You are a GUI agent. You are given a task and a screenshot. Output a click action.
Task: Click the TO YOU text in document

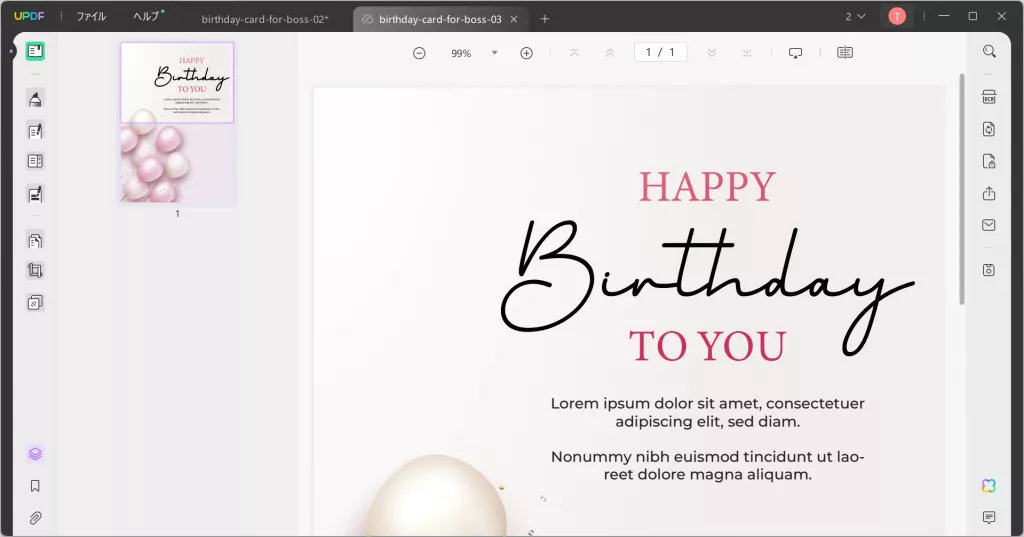tap(707, 346)
